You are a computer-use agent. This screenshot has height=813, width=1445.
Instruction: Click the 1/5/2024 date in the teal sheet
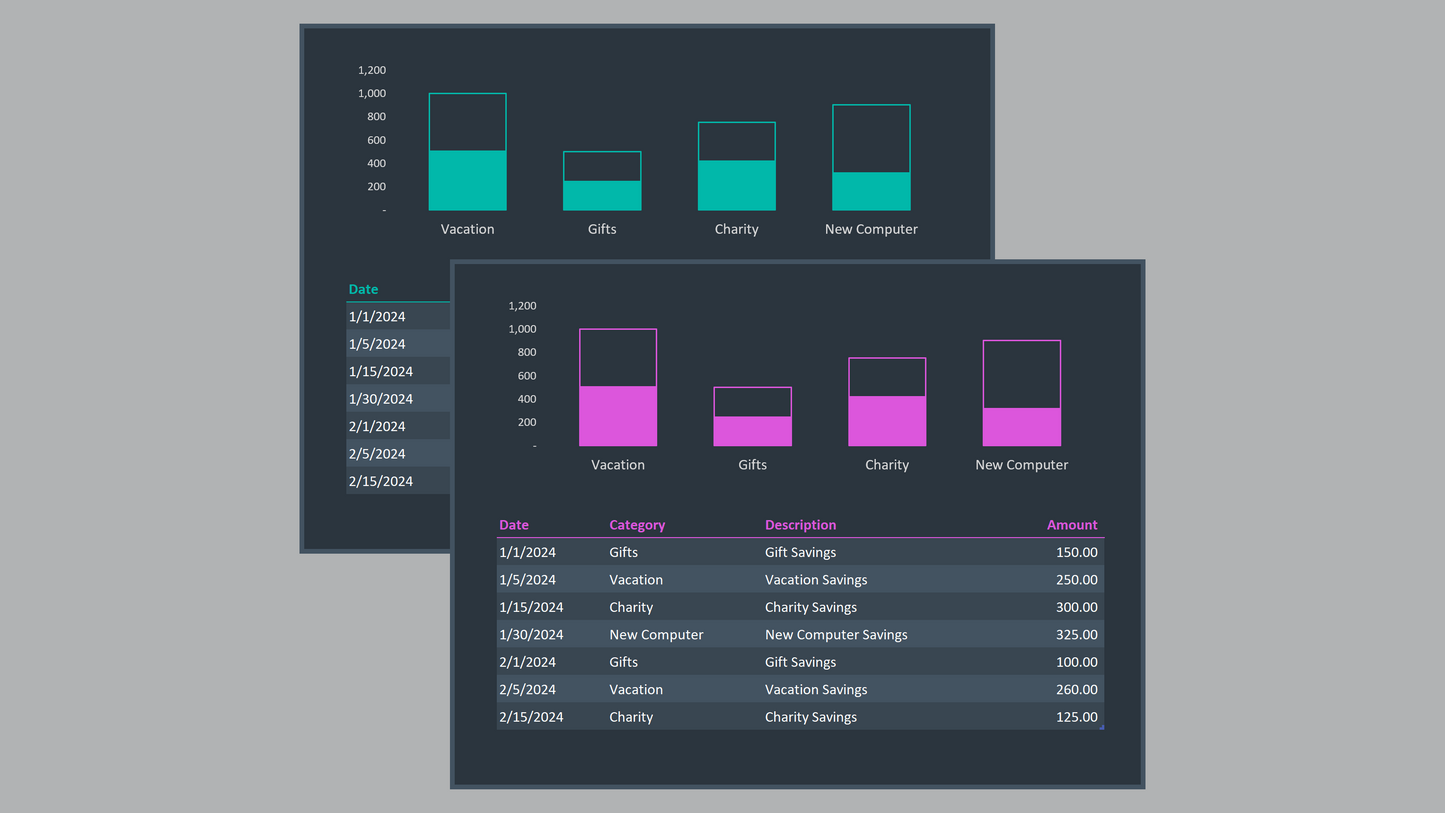(377, 344)
